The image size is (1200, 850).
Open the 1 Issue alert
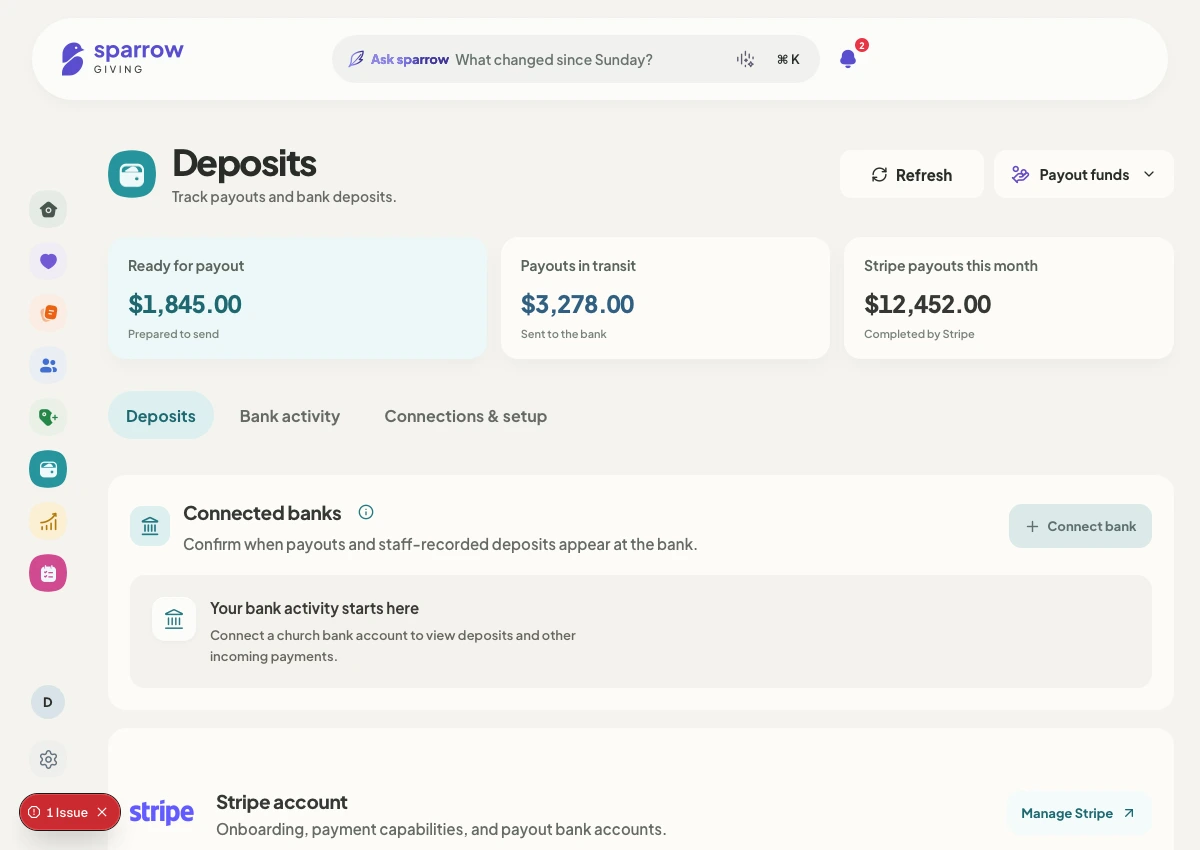59,812
